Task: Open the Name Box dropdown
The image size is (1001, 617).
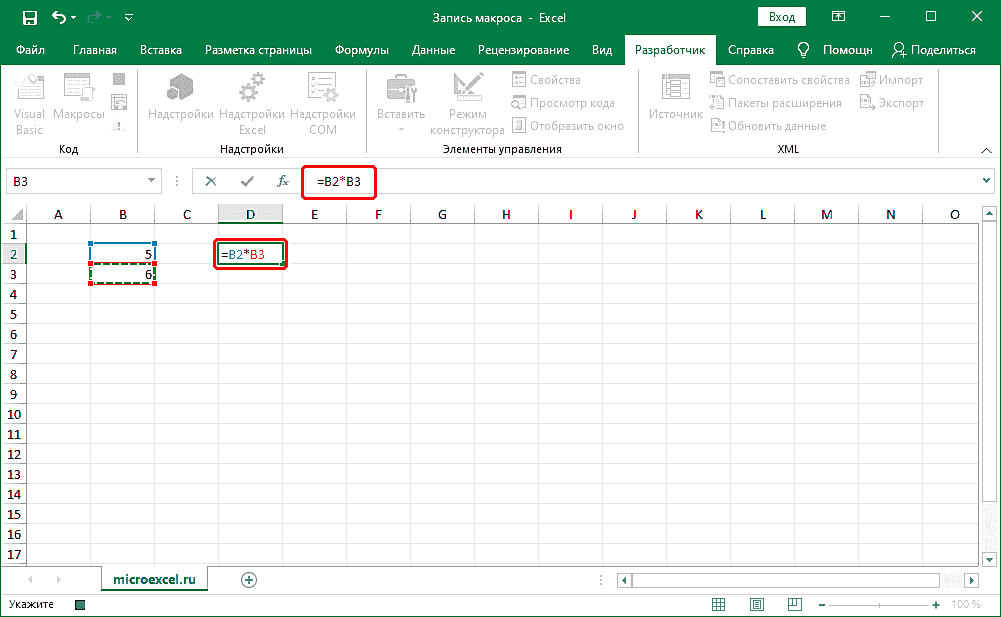Action: (152, 181)
